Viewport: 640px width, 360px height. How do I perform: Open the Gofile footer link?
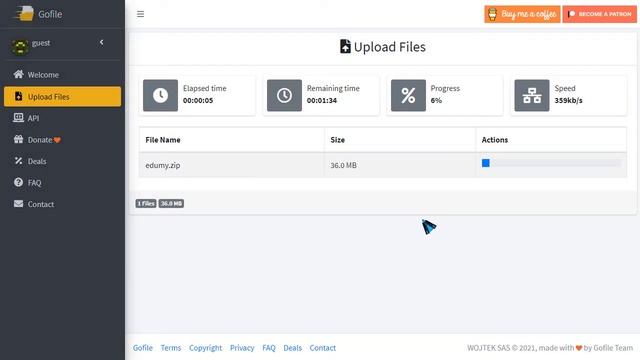click(x=142, y=348)
